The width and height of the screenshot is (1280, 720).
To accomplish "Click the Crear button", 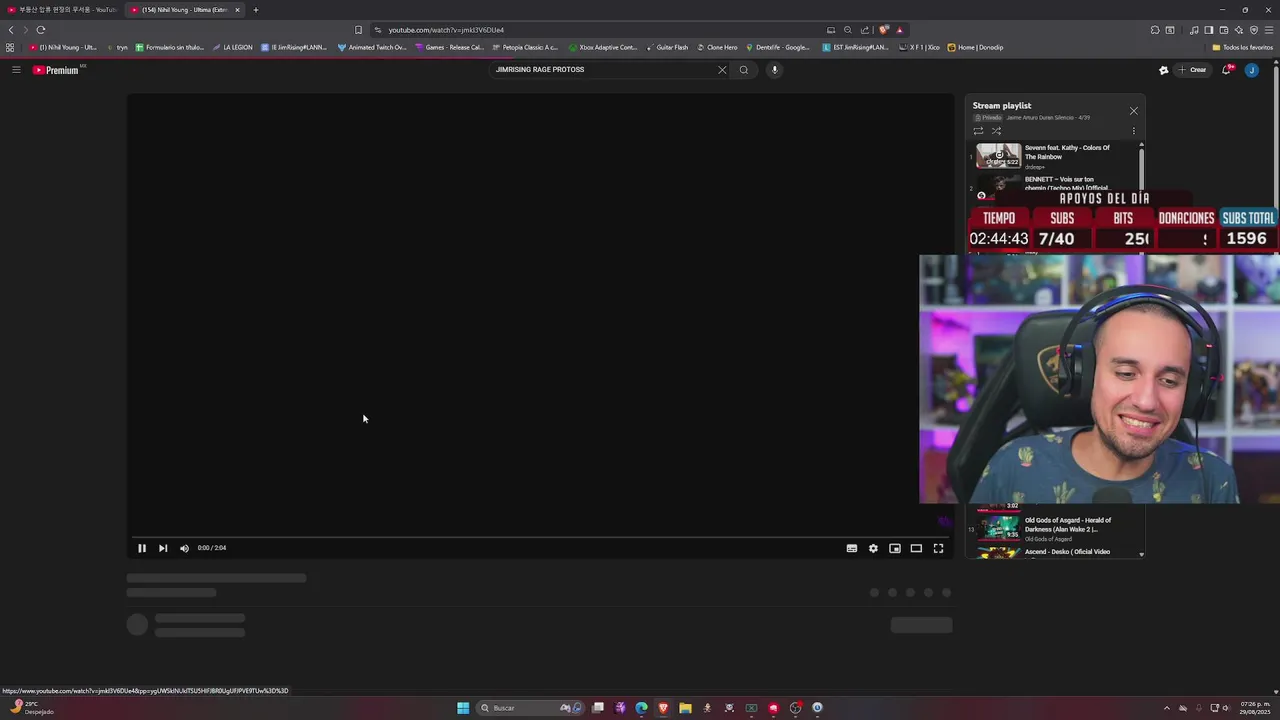I will [1192, 70].
